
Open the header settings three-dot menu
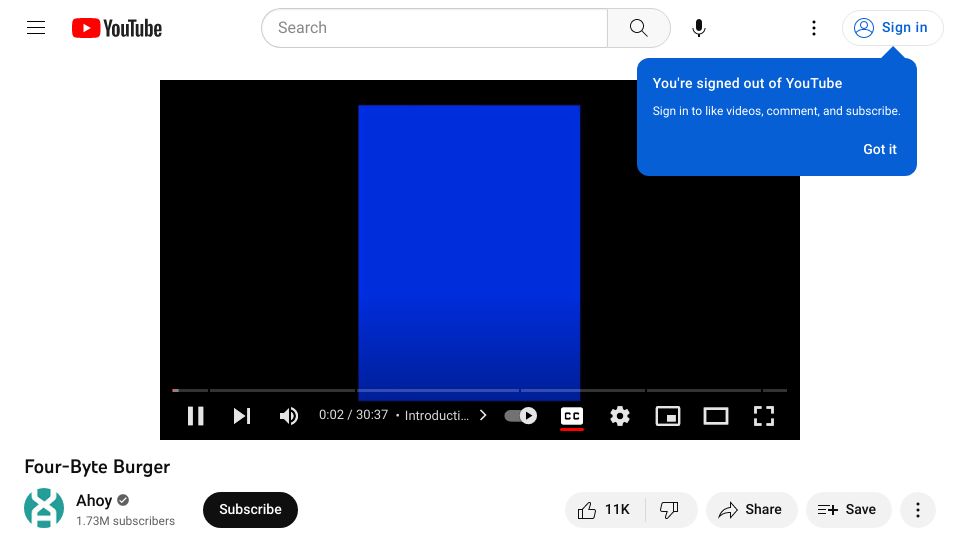tap(814, 28)
